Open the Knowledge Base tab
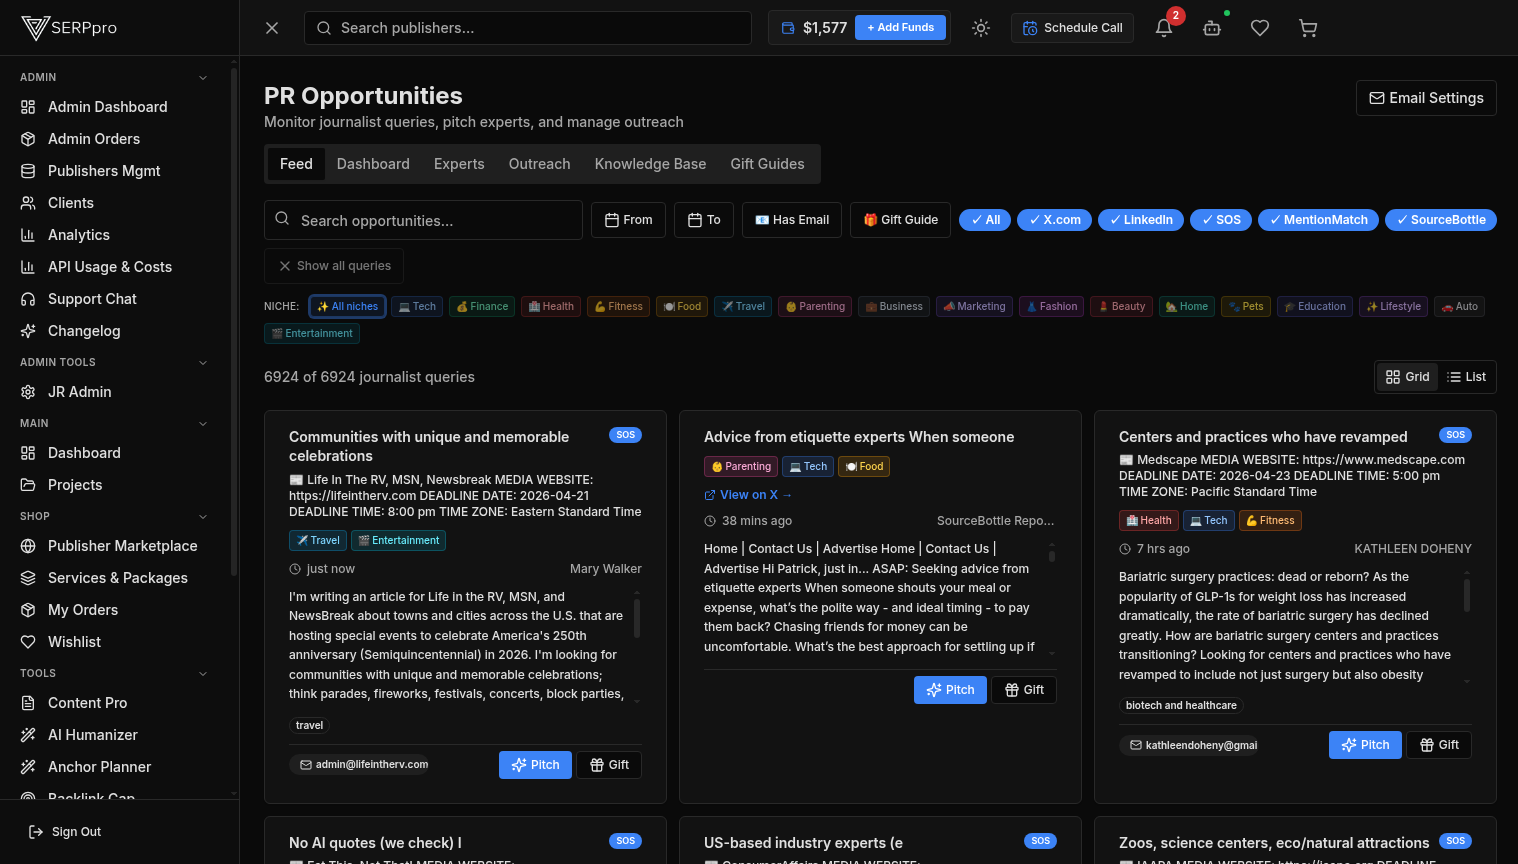This screenshot has width=1518, height=864. coord(650,163)
